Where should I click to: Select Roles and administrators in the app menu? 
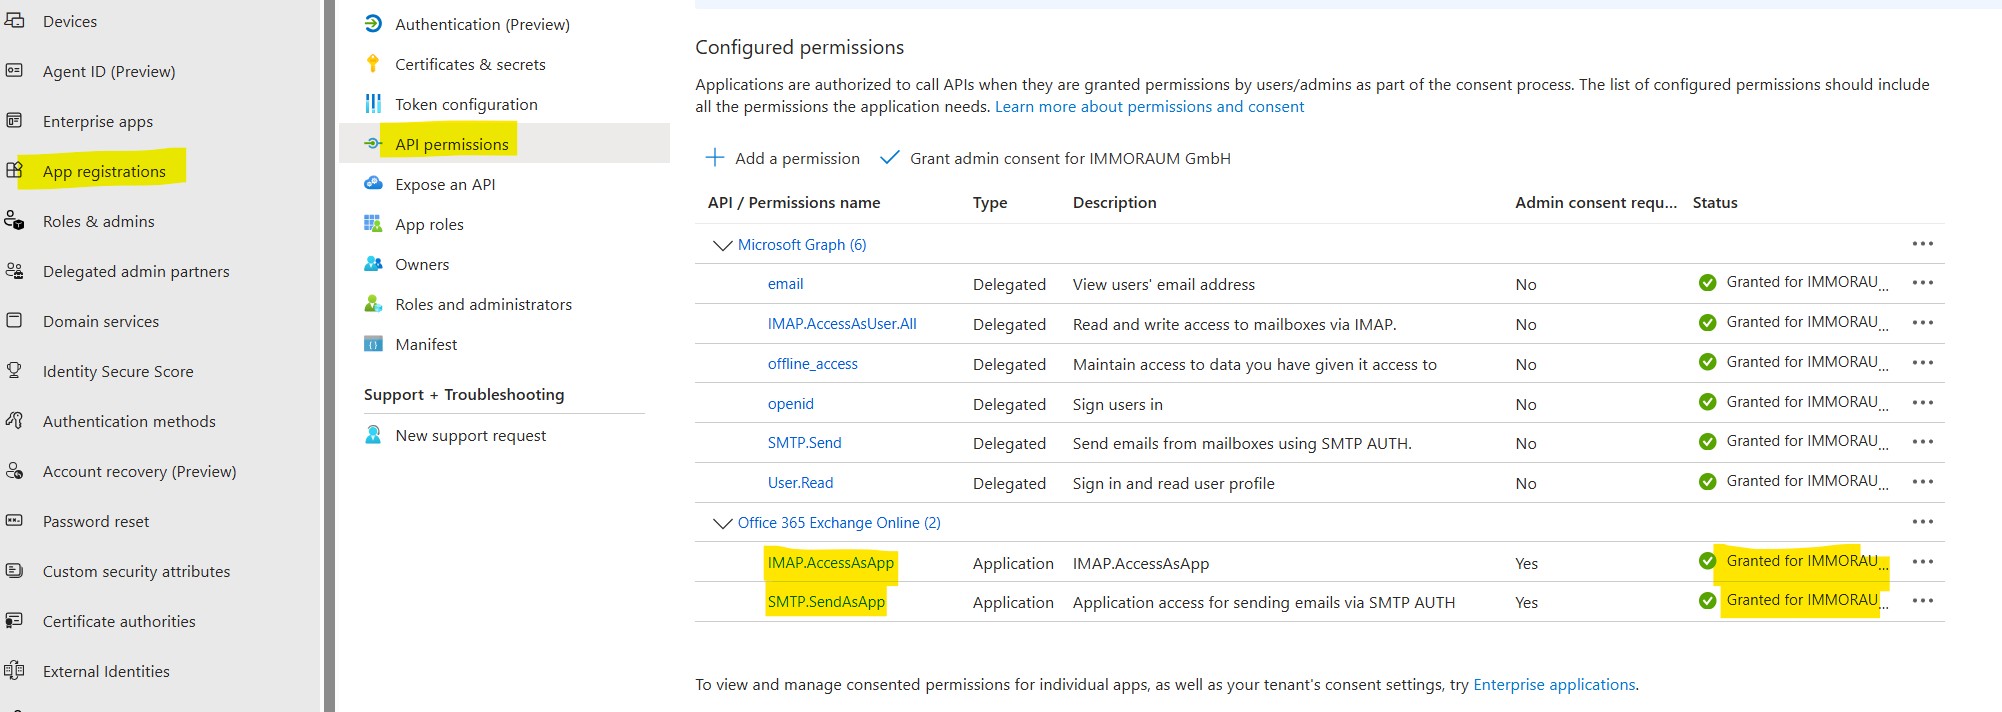(x=483, y=304)
